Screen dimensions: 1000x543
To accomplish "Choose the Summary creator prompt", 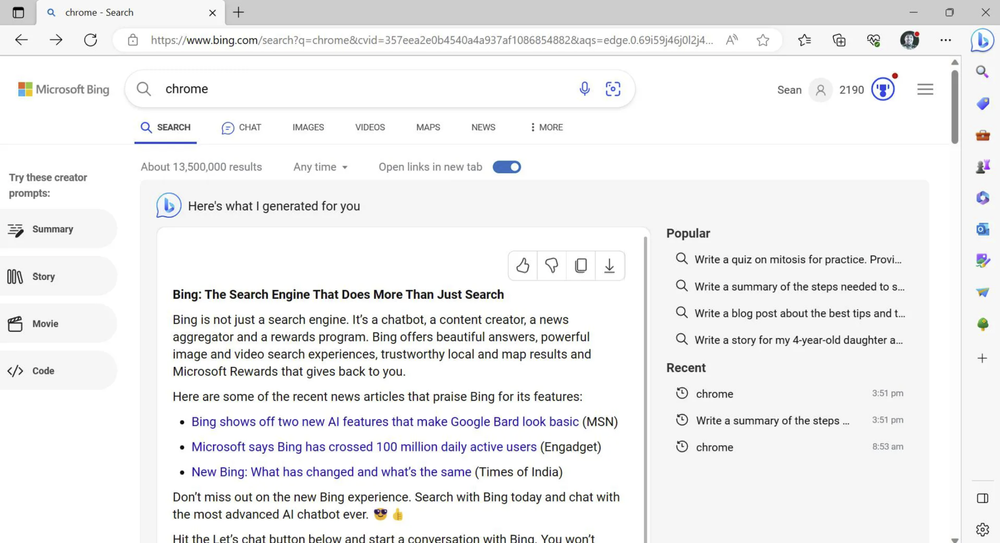I will click(58, 229).
